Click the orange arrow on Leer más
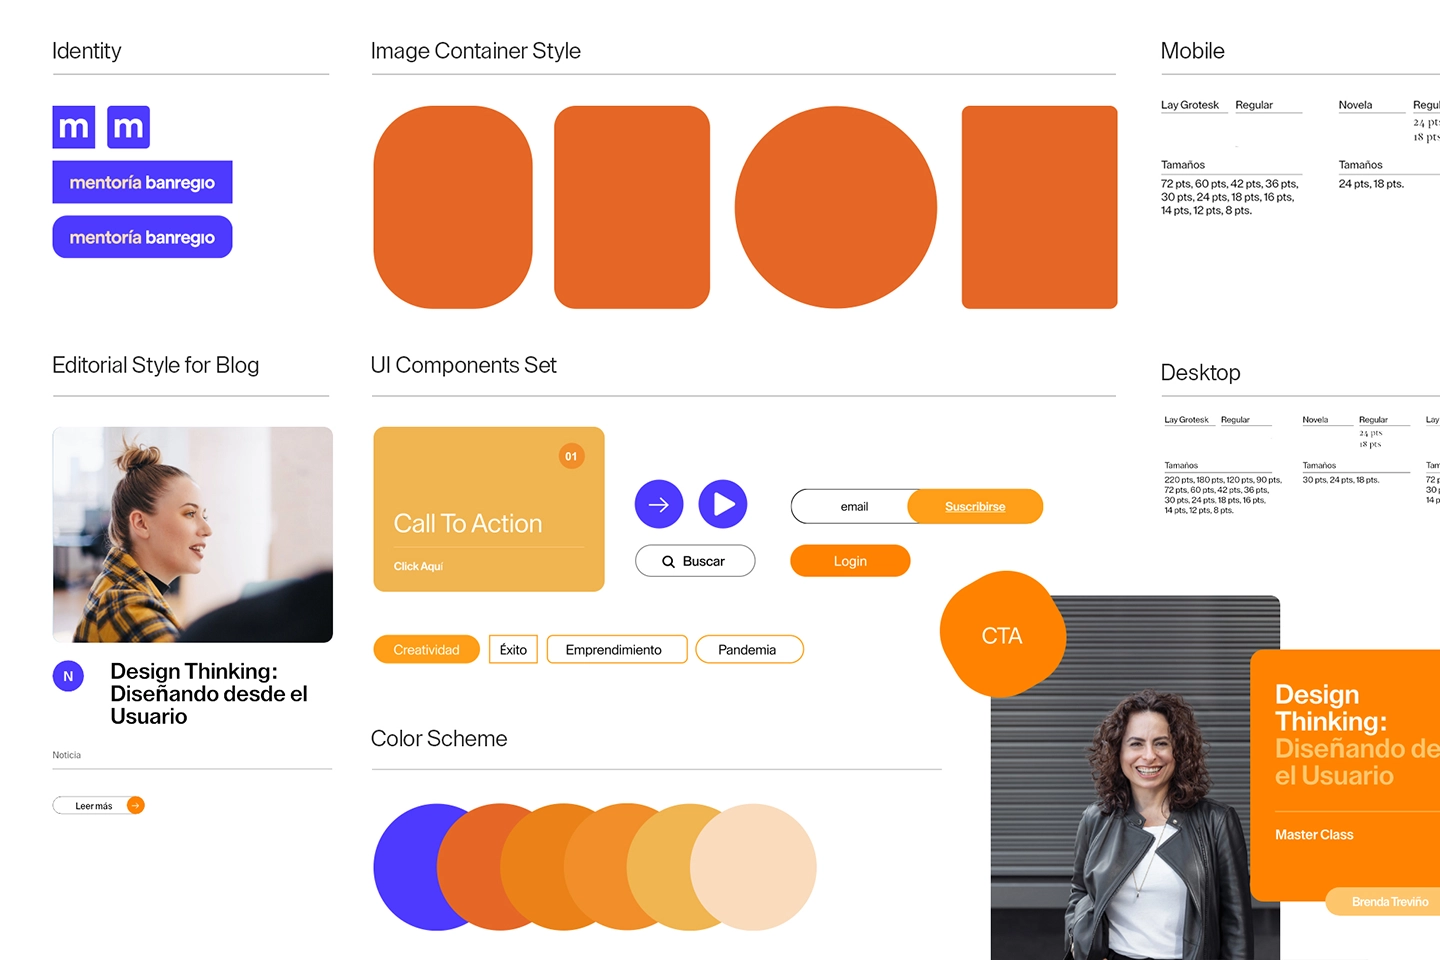The image size is (1440, 960). pos(135,805)
